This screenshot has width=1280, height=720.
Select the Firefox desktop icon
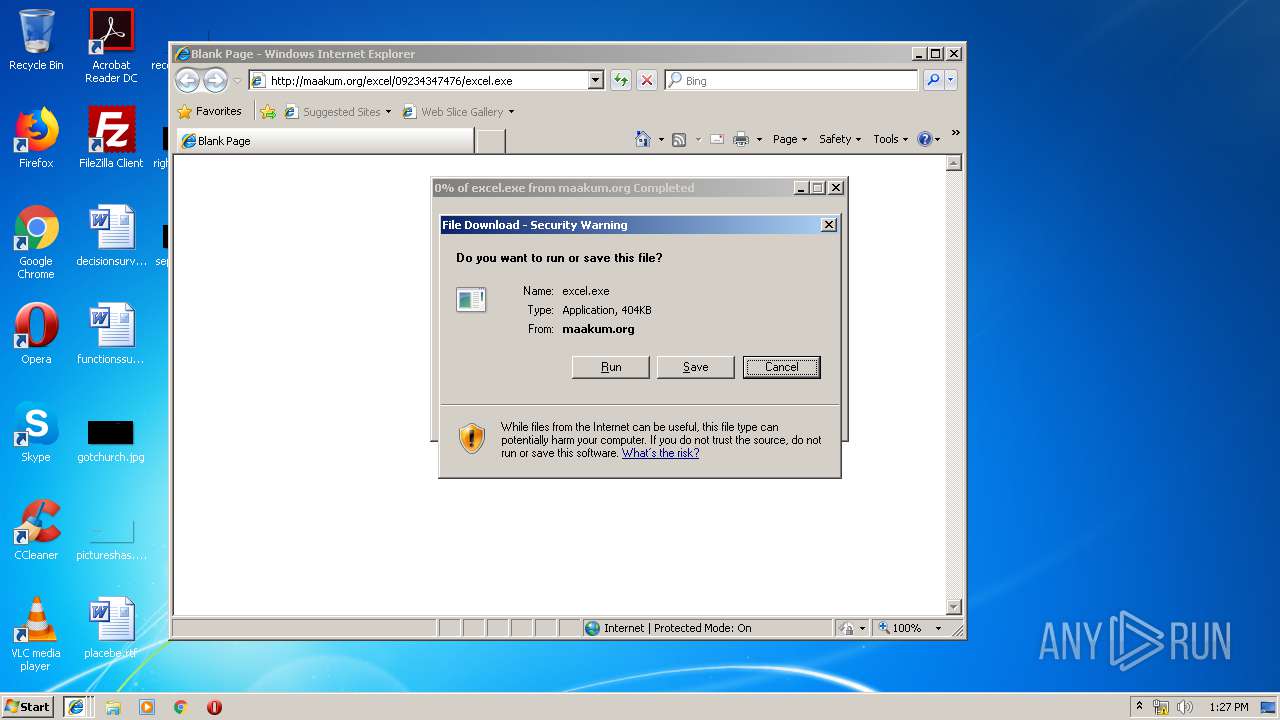(36, 138)
